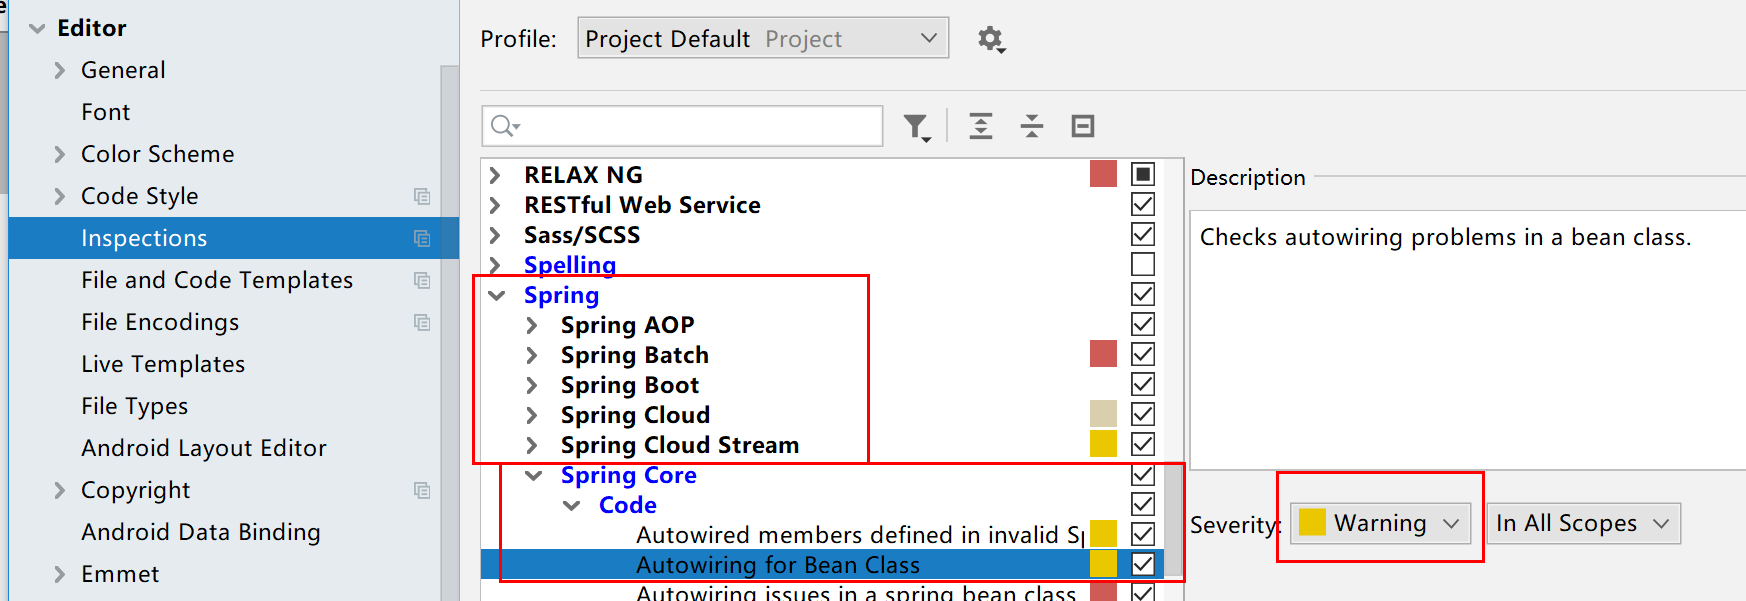Open the Severity Warning dropdown
Screen dimensions: 1746x601
1380,523
